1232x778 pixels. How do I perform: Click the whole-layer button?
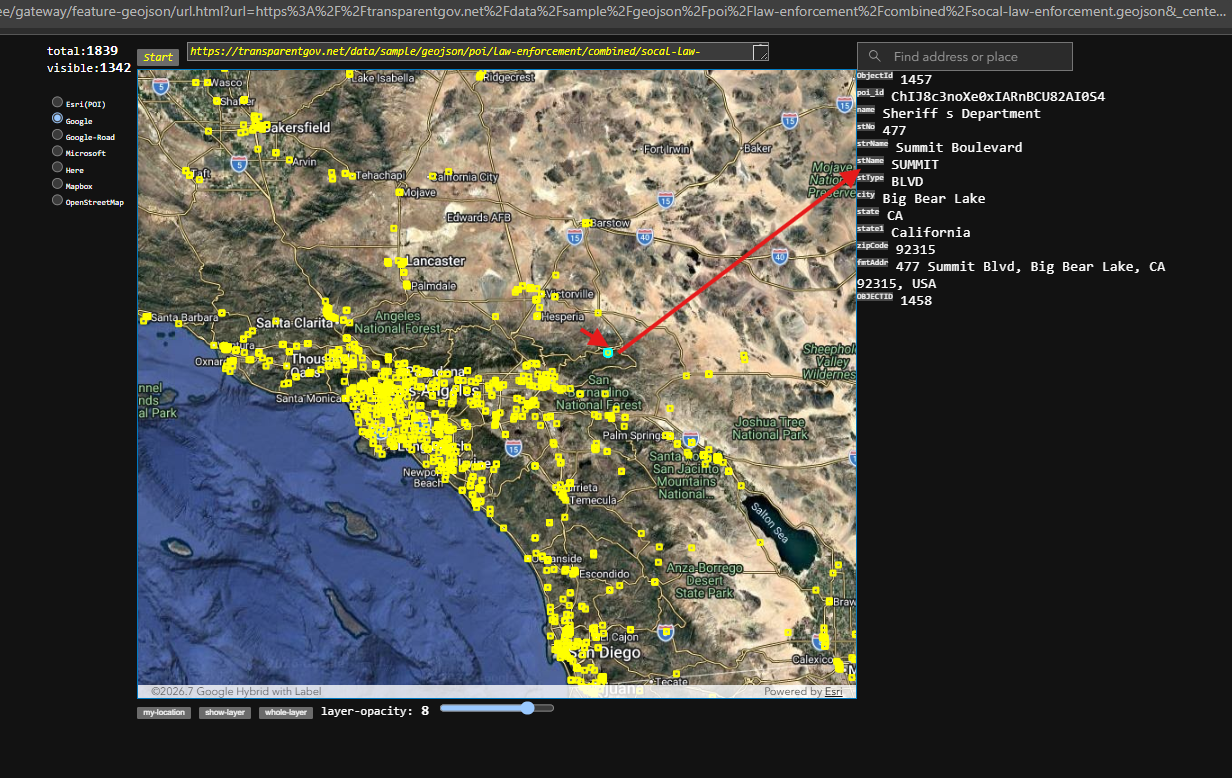click(285, 713)
